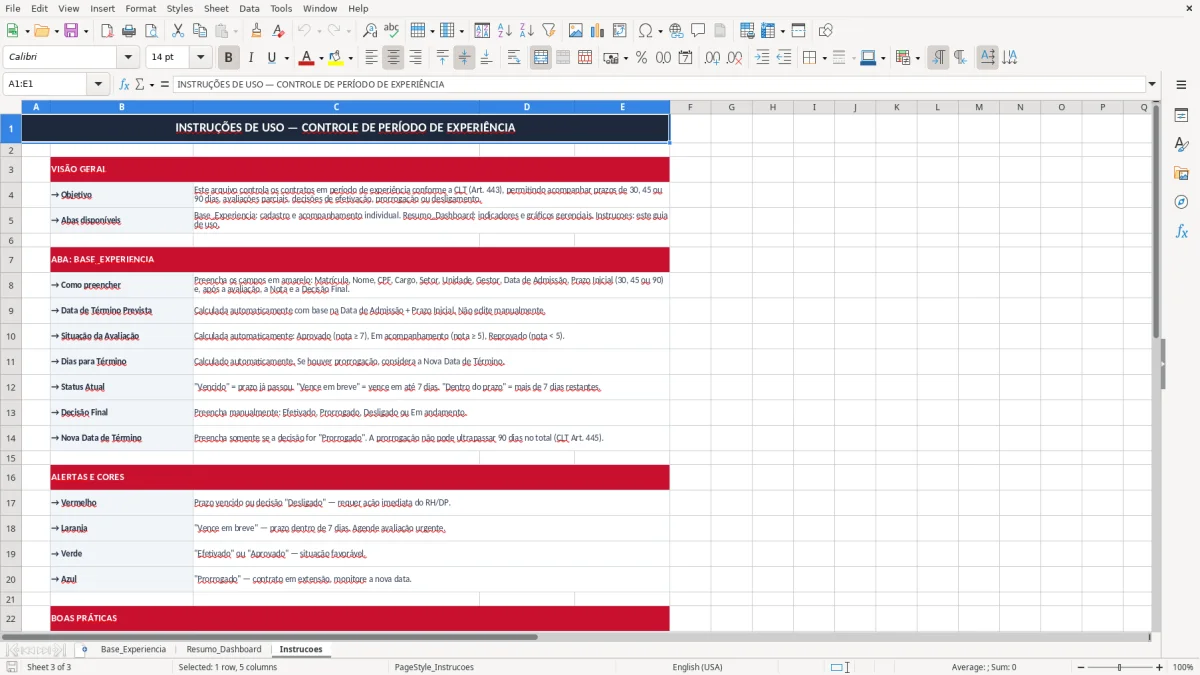Open Find and Replace
Image resolution: width=1200 pixels, height=675 pixels.
(x=370, y=31)
